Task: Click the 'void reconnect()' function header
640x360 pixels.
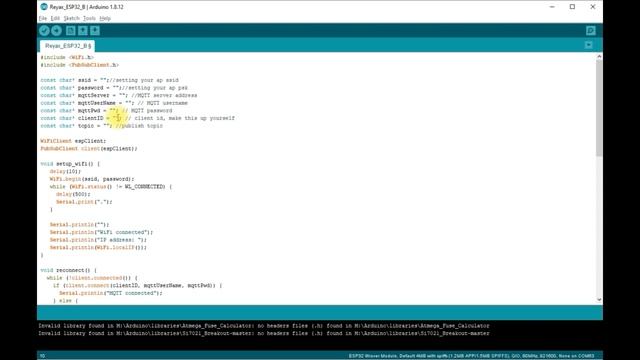Action: pos(69,270)
